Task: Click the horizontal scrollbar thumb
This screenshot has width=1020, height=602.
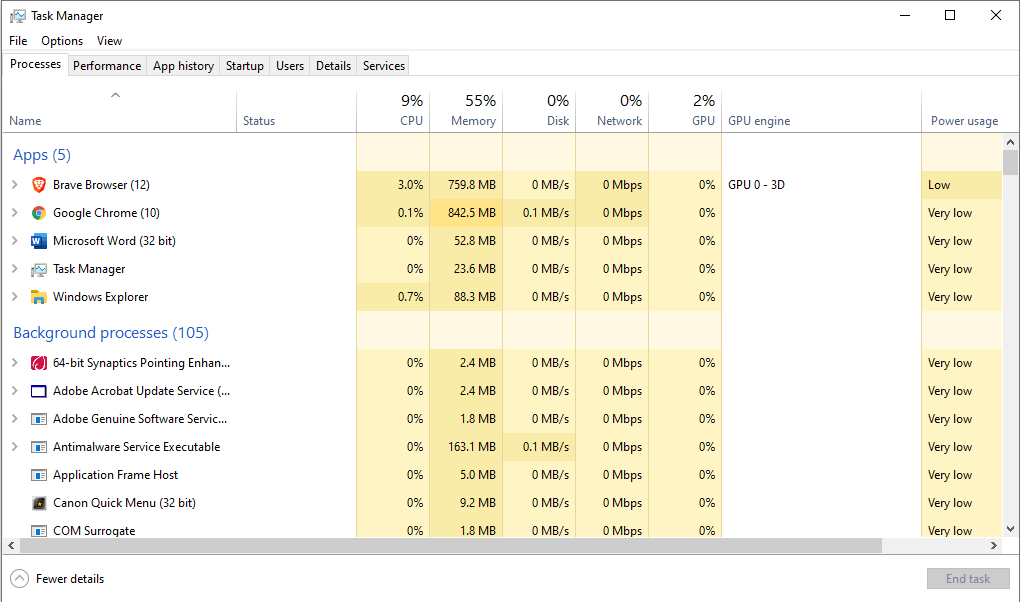Action: point(450,546)
